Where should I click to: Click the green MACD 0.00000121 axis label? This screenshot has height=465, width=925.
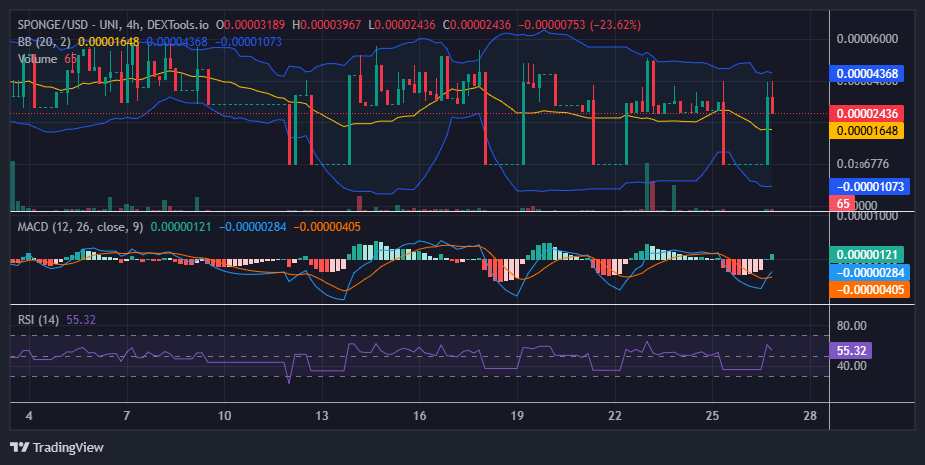click(x=867, y=255)
